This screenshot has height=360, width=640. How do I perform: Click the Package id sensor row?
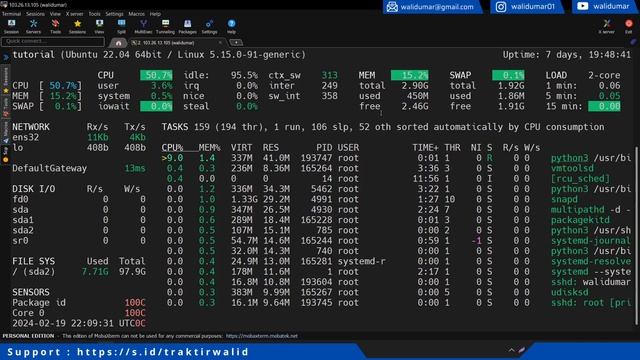click(79, 302)
